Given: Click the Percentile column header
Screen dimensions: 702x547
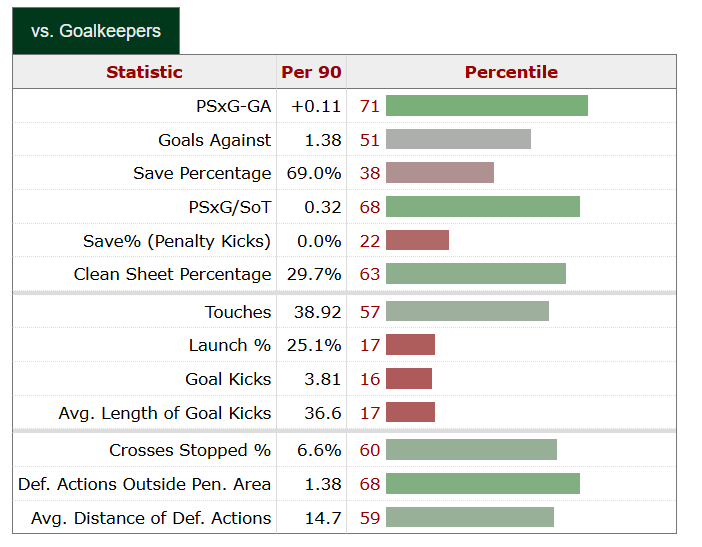Looking at the screenshot, I should click(511, 72).
